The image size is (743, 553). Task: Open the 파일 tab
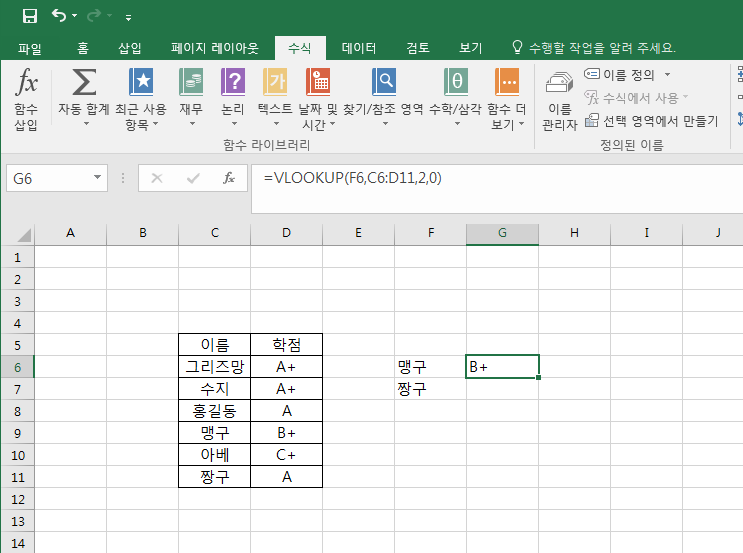[x=29, y=48]
